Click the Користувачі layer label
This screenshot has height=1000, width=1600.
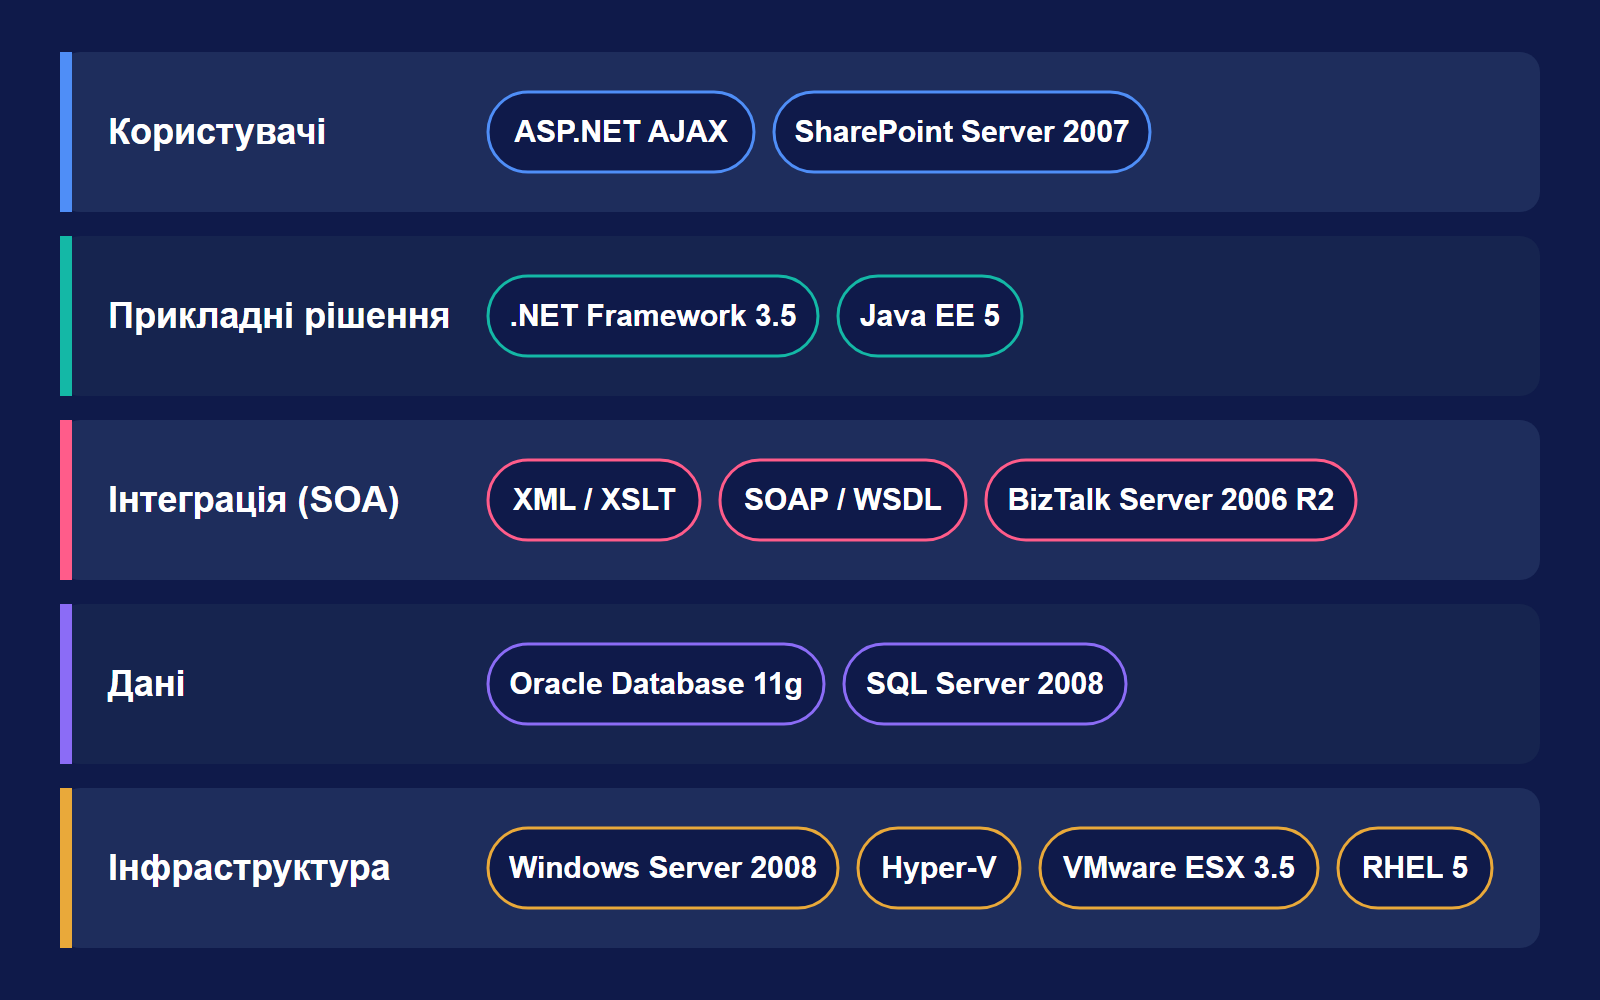pos(217,132)
